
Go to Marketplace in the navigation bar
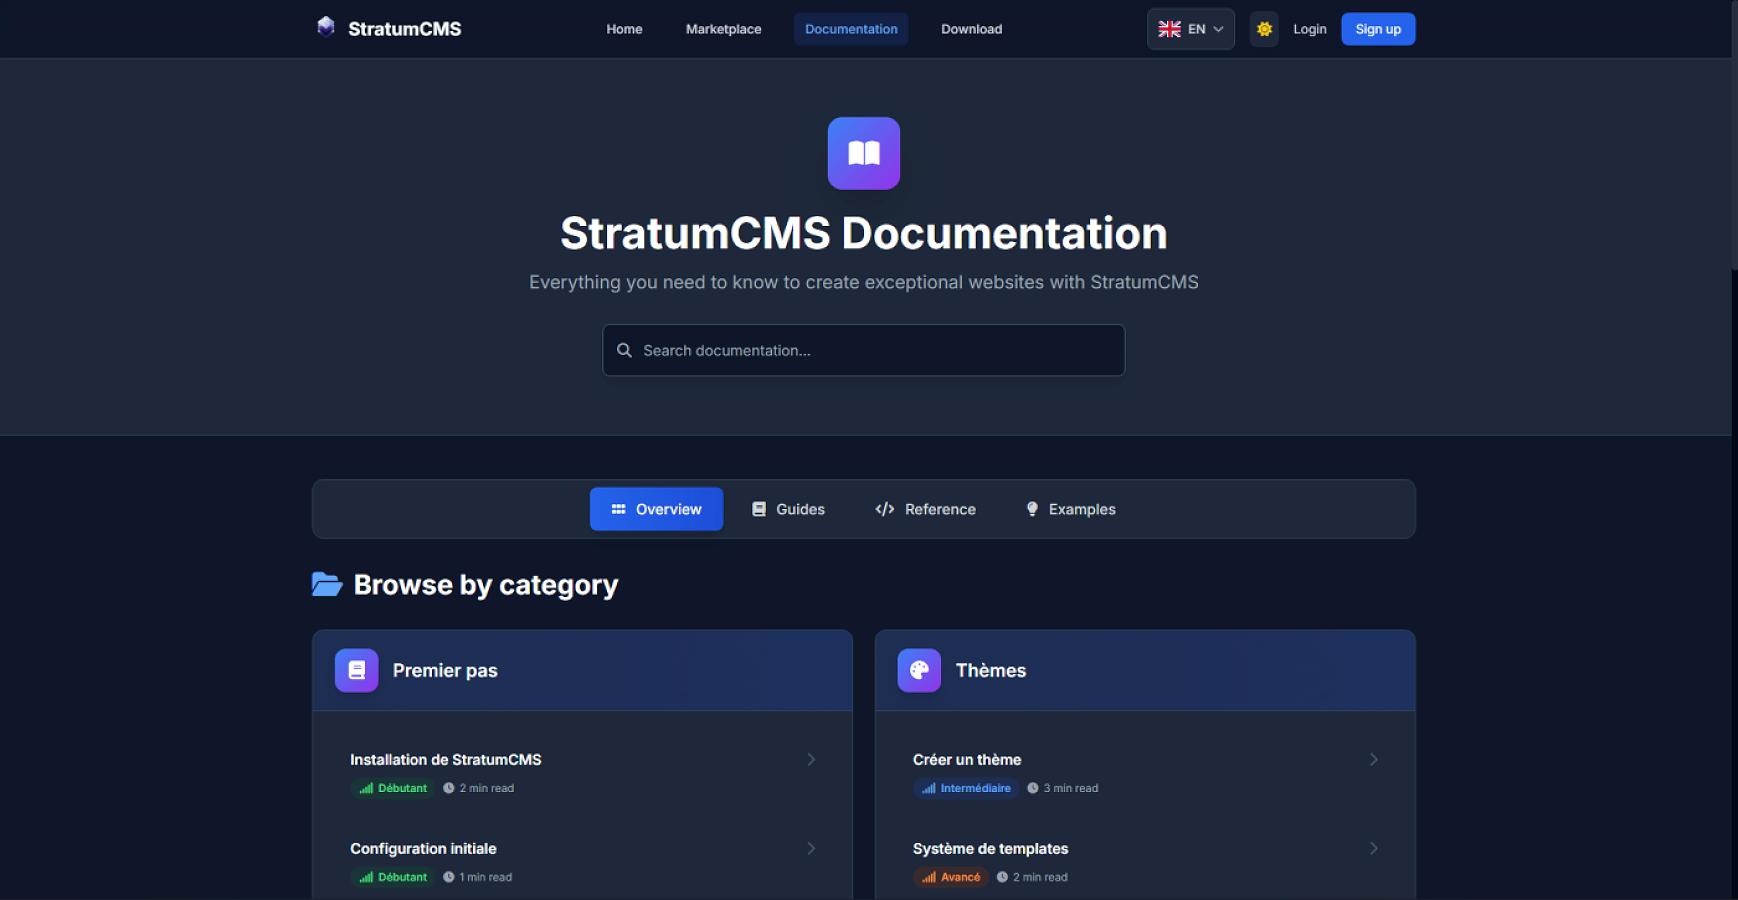point(723,29)
